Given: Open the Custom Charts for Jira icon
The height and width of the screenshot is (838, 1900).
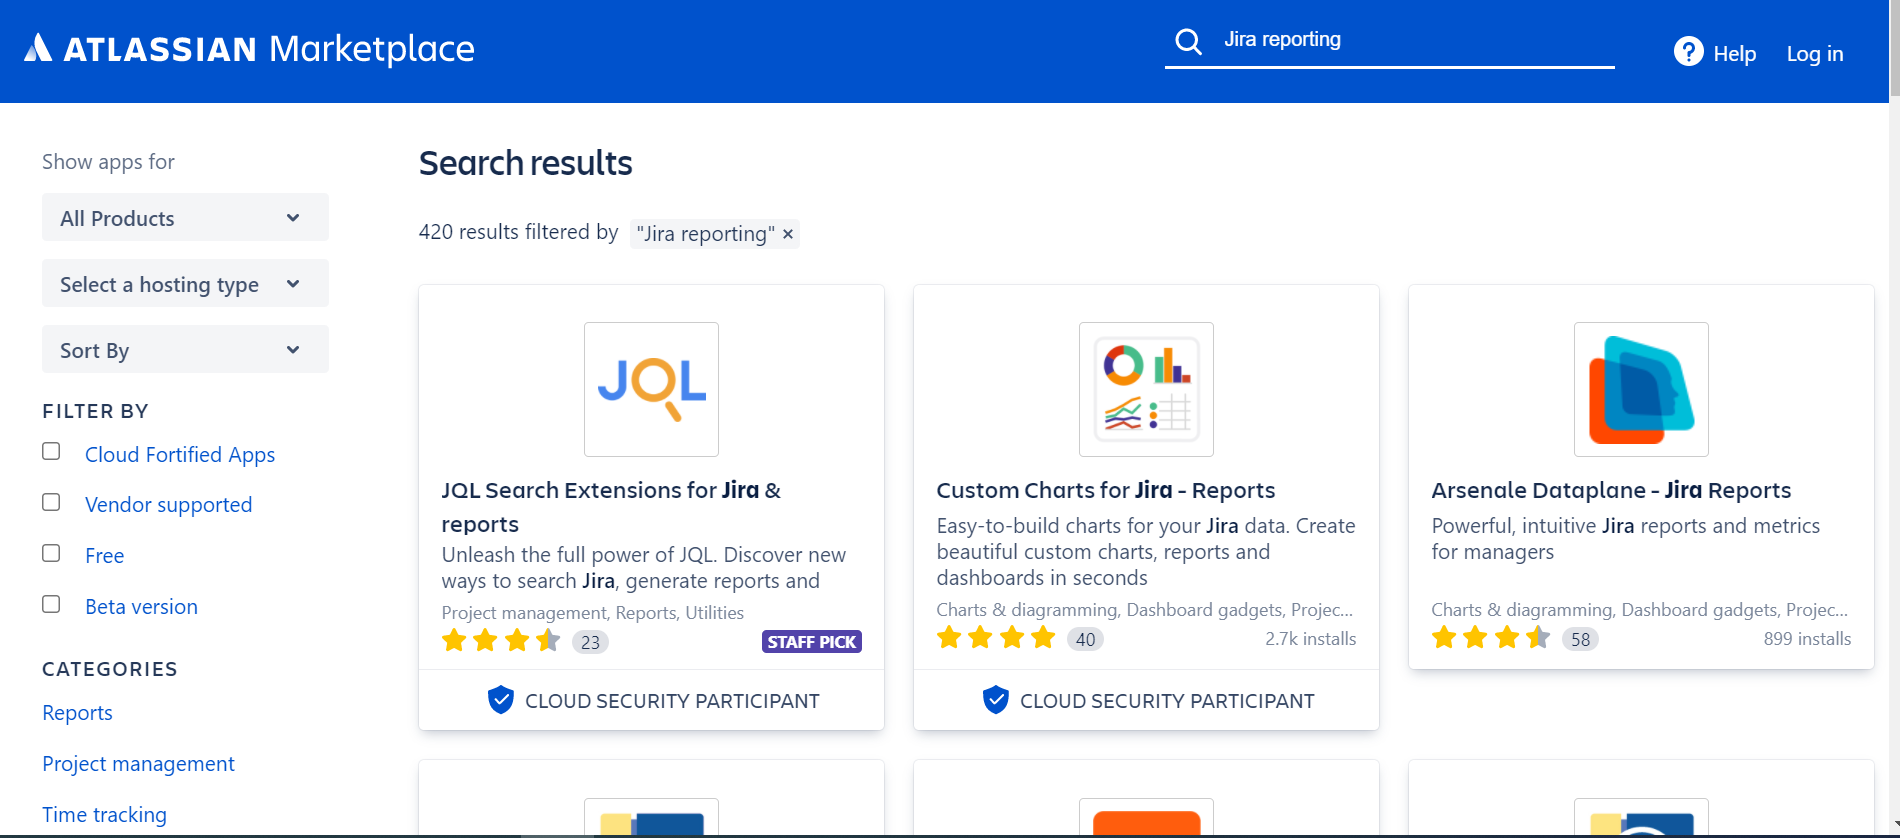Looking at the screenshot, I should coord(1146,389).
